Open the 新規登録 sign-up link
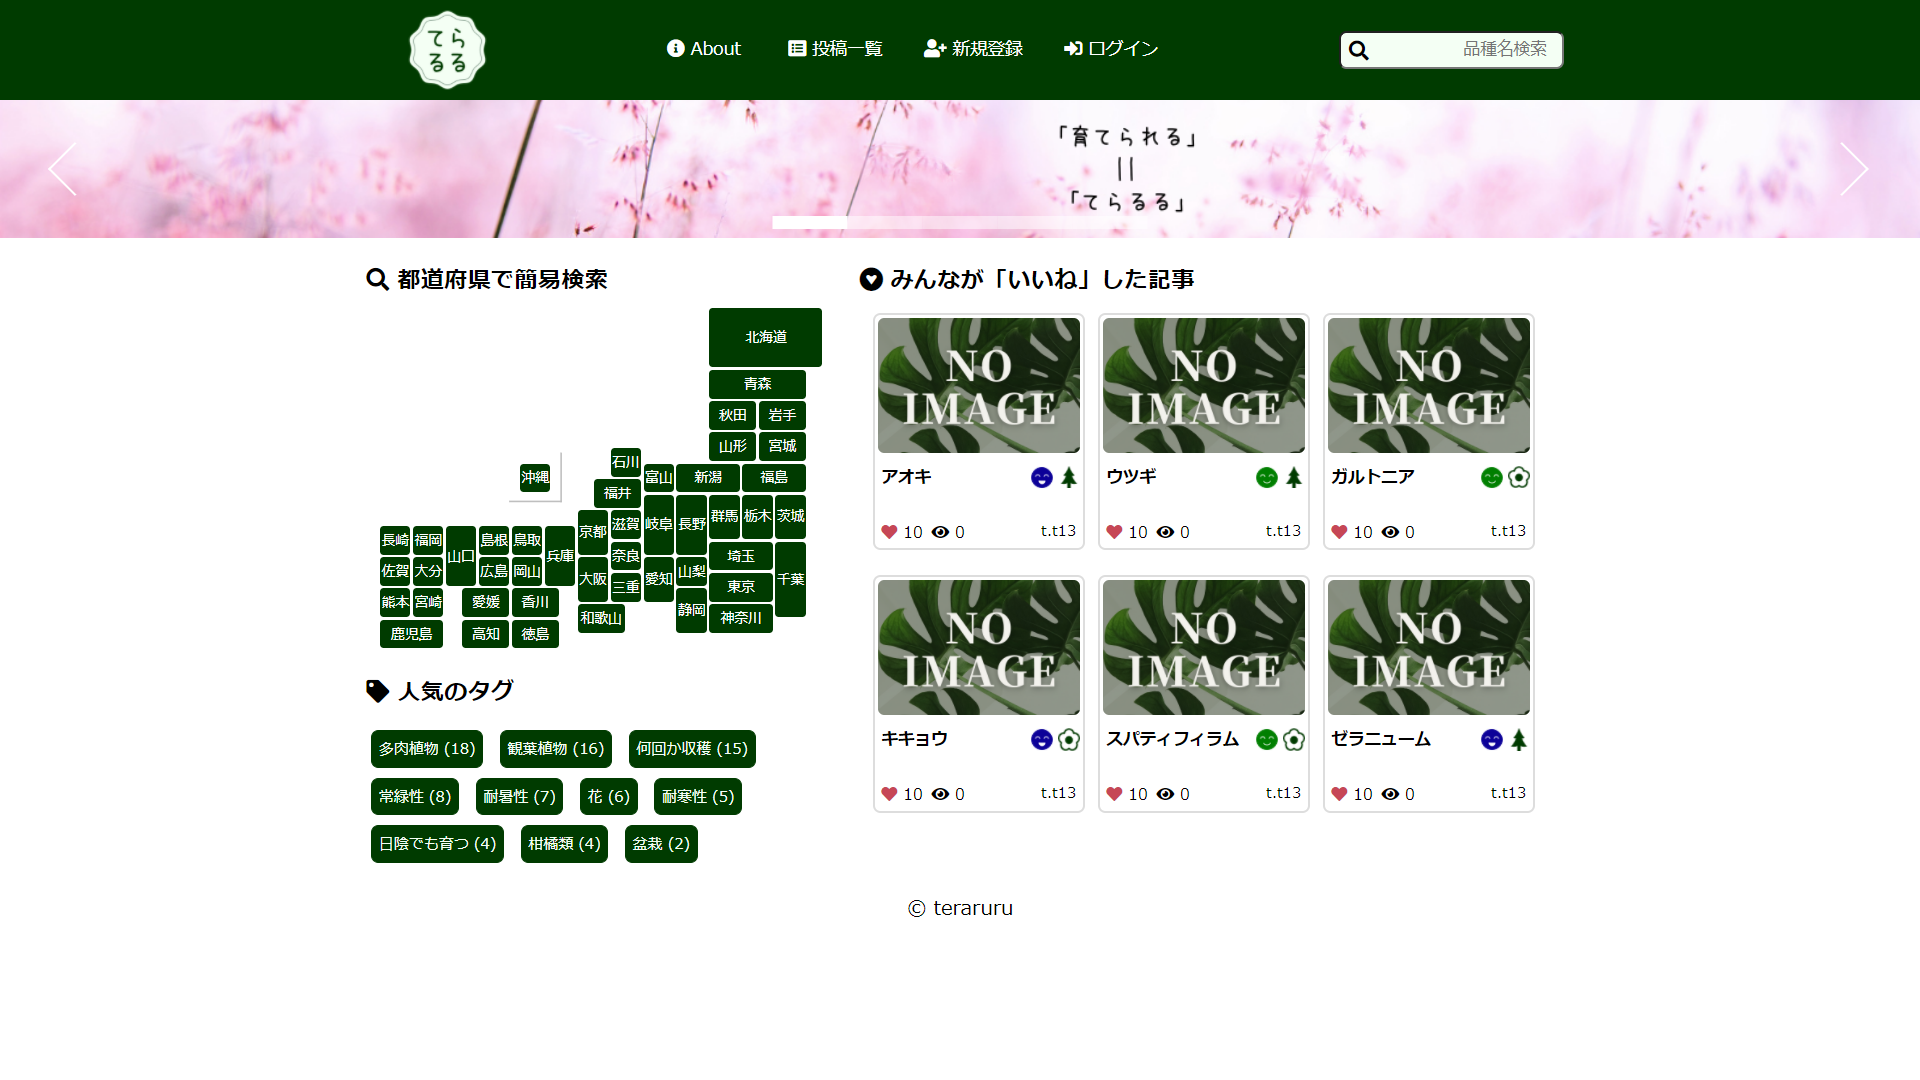The height and width of the screenshot is (1080, 1920). pyautogui.click(x=973, y=49)
